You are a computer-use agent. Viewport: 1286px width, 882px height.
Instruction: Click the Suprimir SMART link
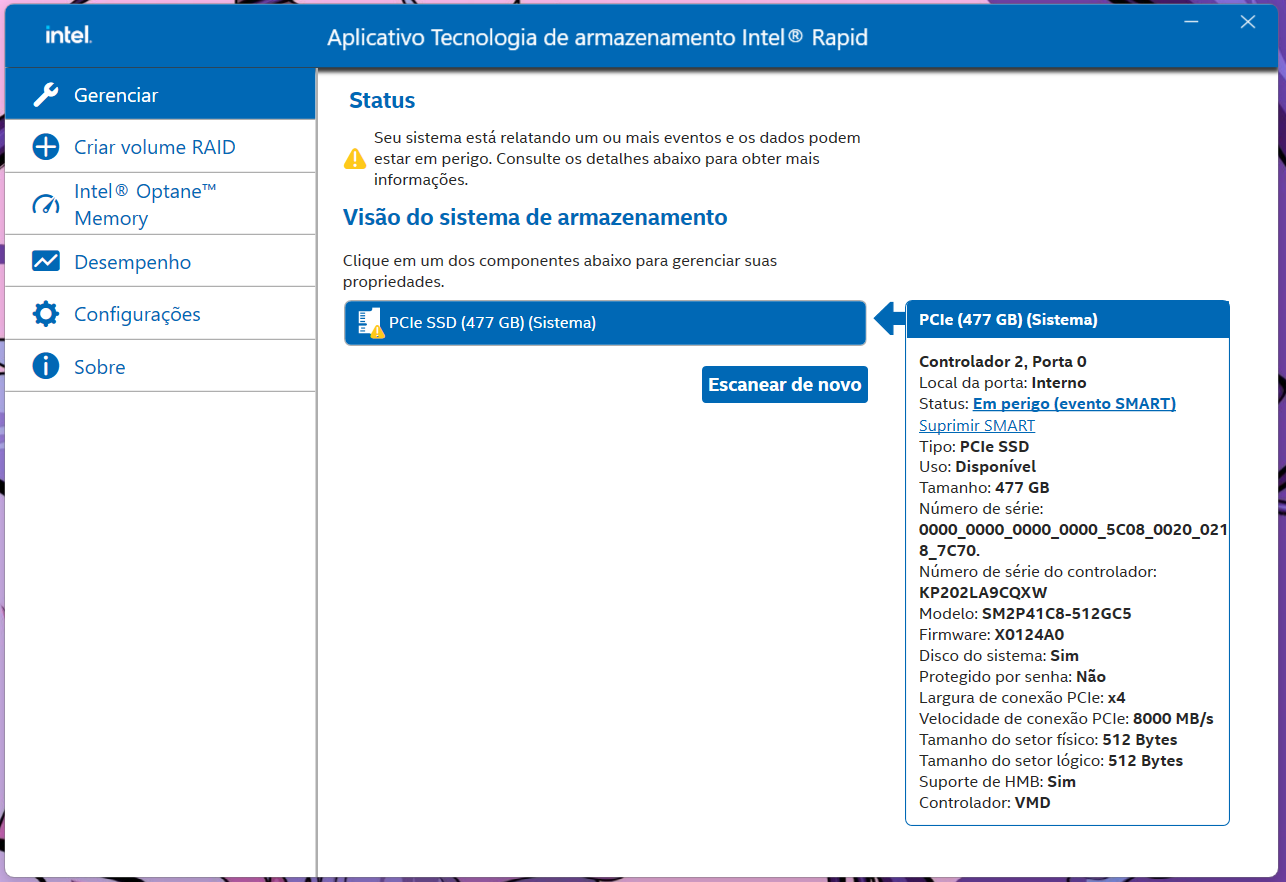(977, 425)
